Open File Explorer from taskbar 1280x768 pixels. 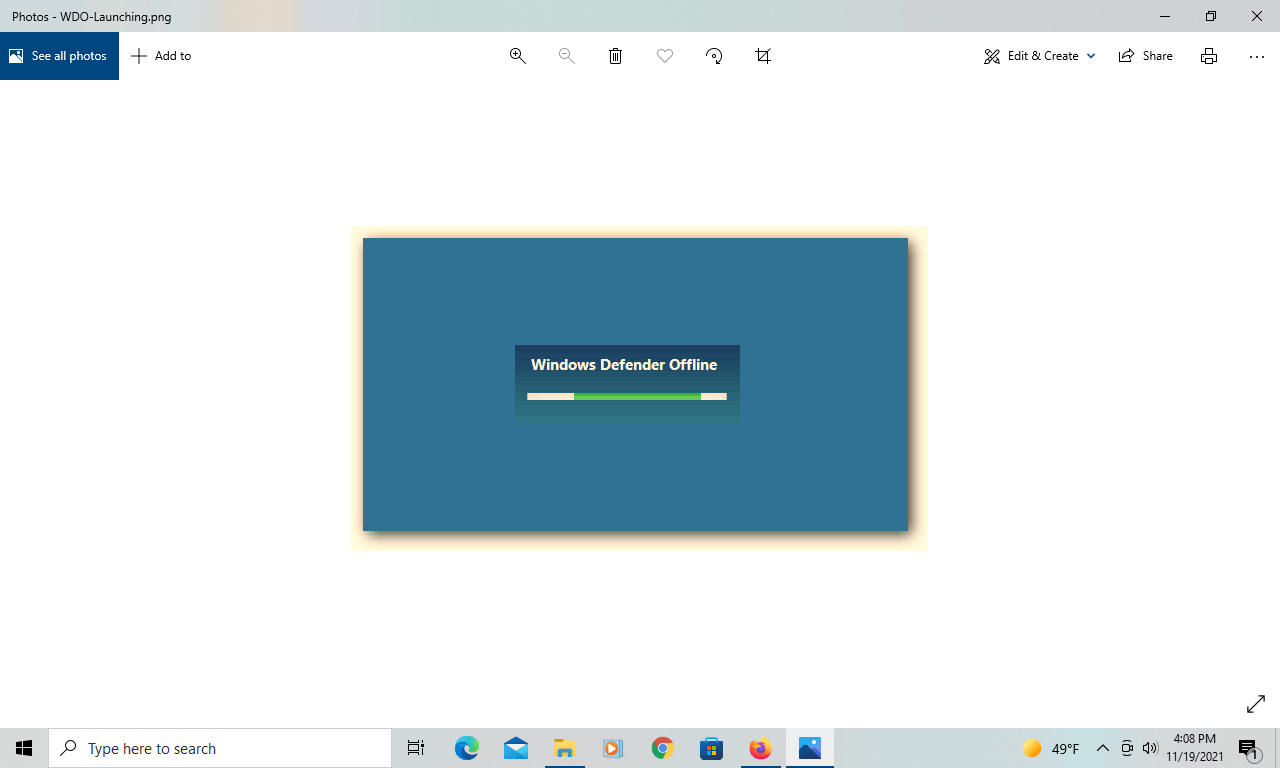tap(565, 748)
